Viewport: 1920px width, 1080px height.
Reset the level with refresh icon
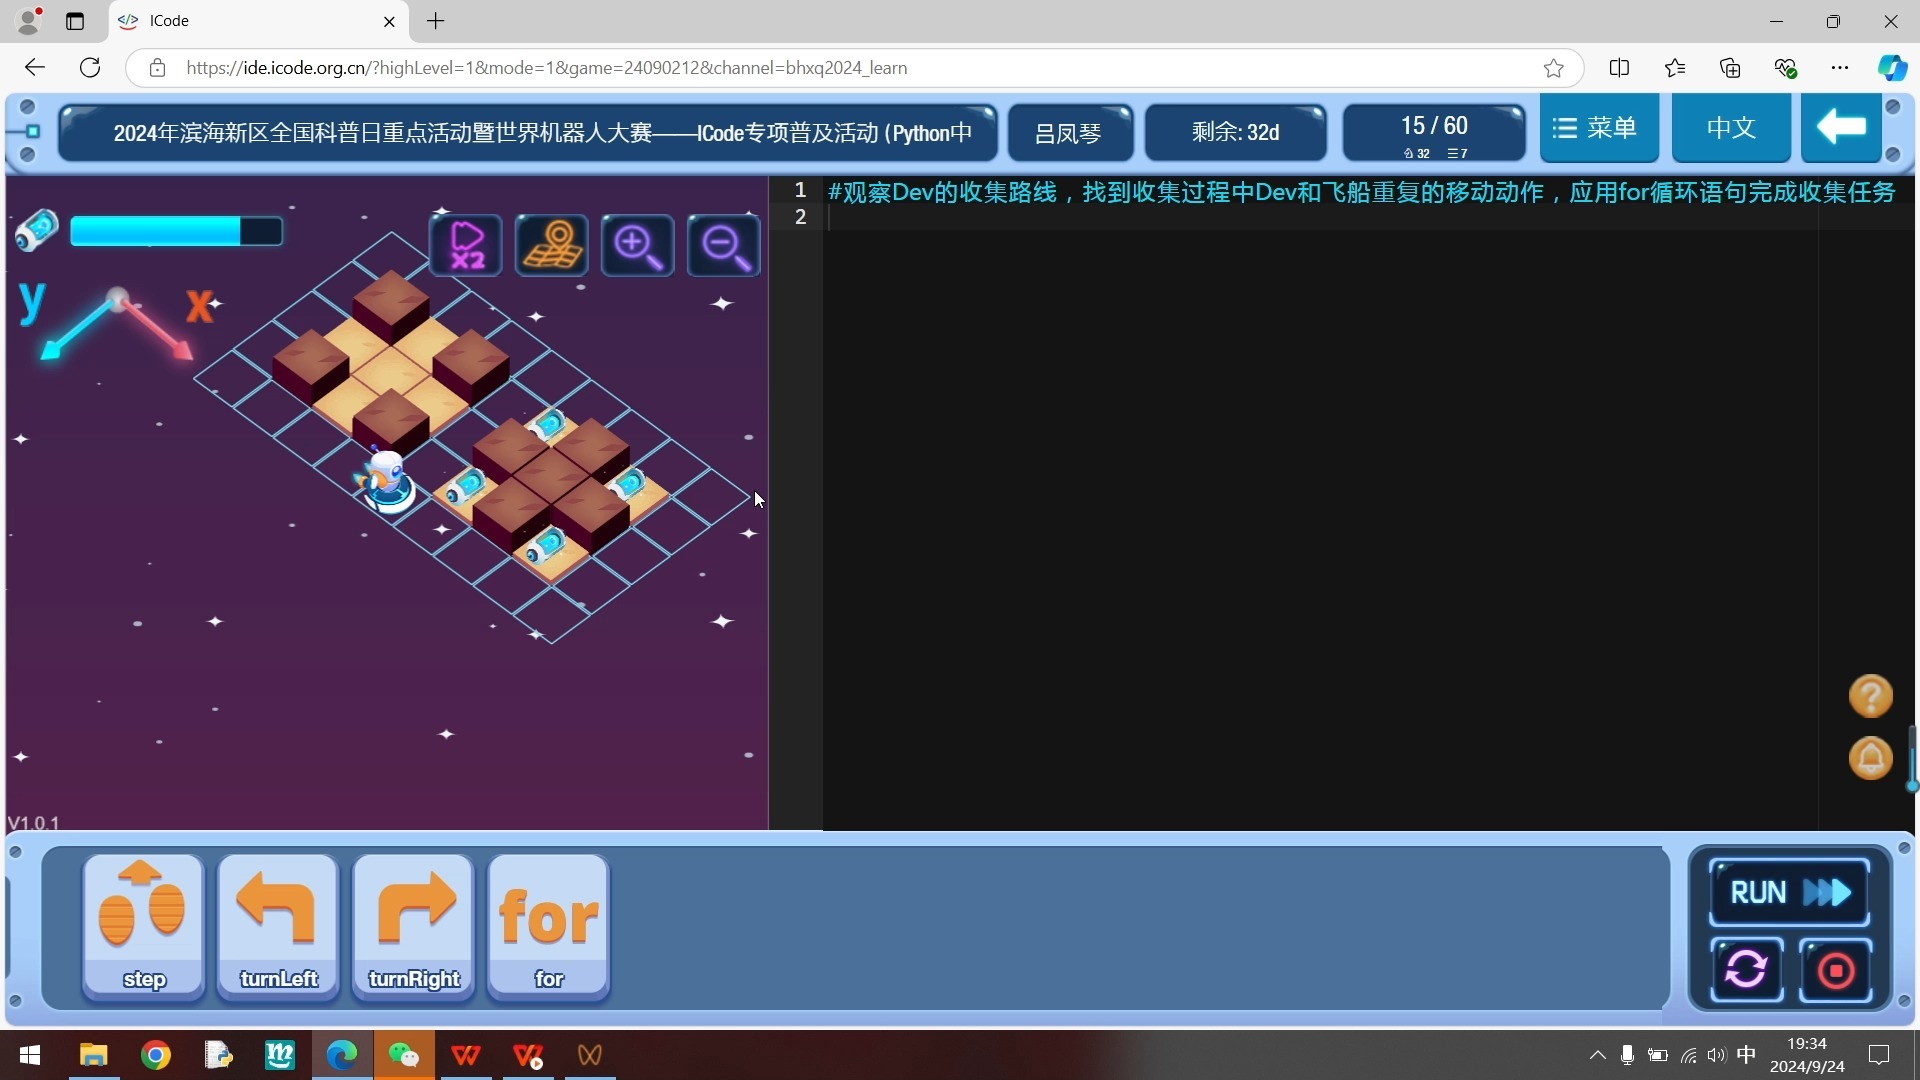coord(1746,969)
